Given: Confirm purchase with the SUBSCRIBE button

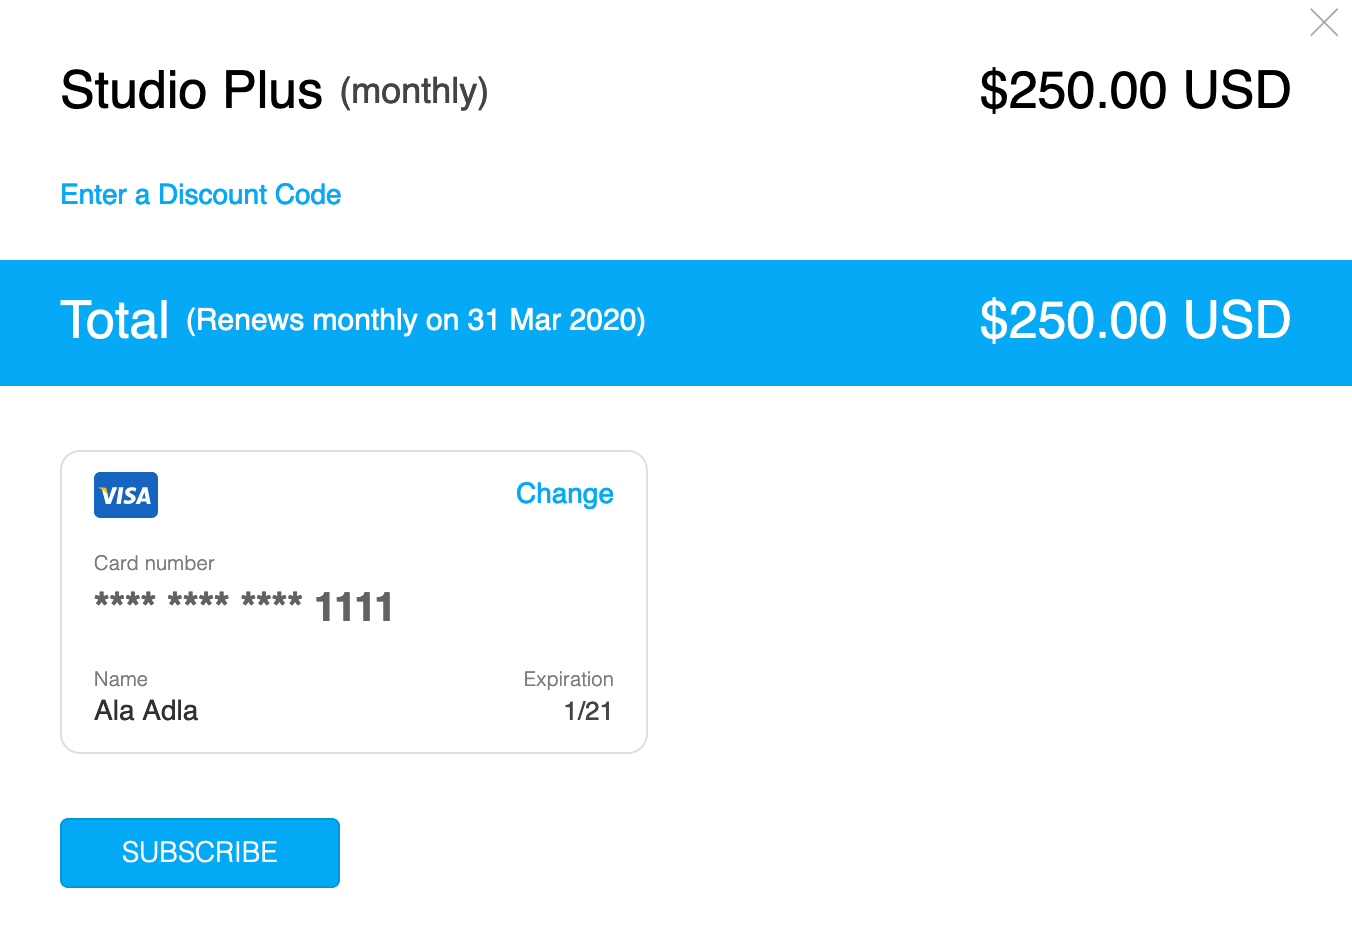Looking at the screenshot, I should tap(200, 853).
